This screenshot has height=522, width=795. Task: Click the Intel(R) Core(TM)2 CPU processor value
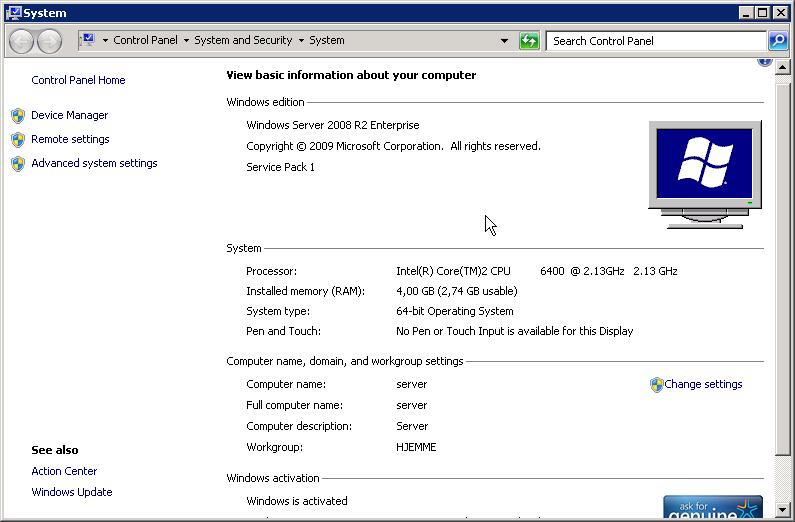536,271
